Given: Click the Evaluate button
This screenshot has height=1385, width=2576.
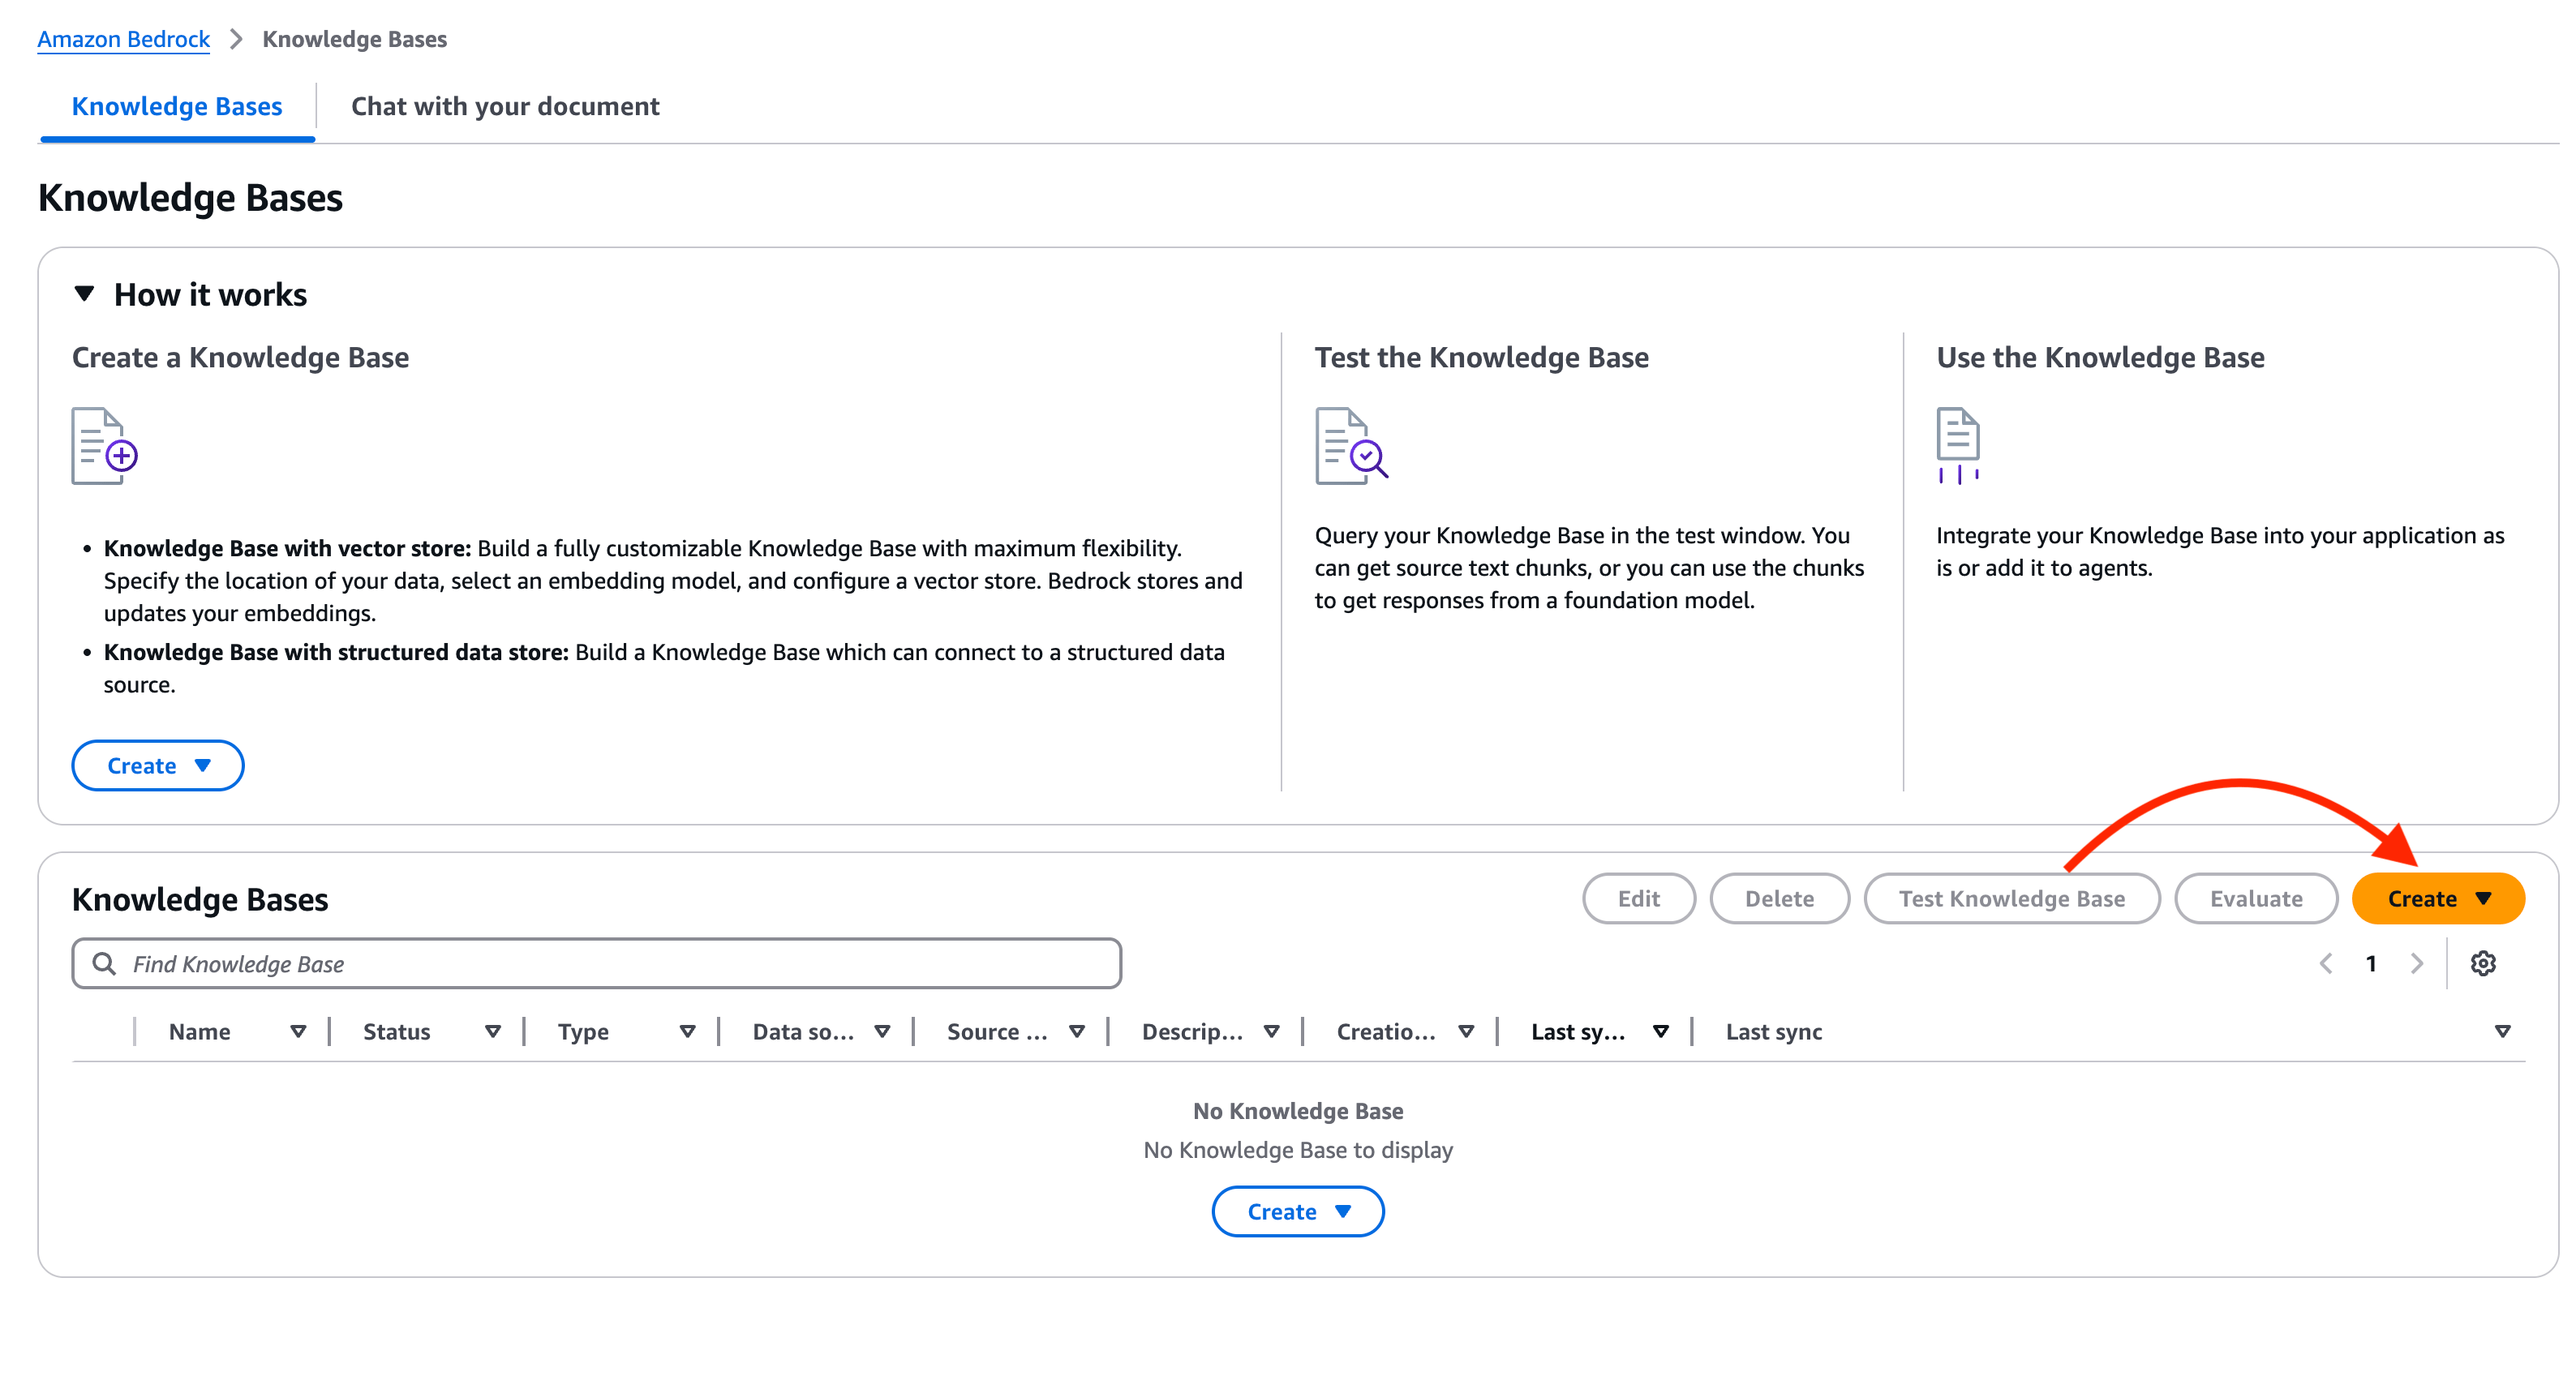Looking at the screenshot, I should [x=2255, y=898].
